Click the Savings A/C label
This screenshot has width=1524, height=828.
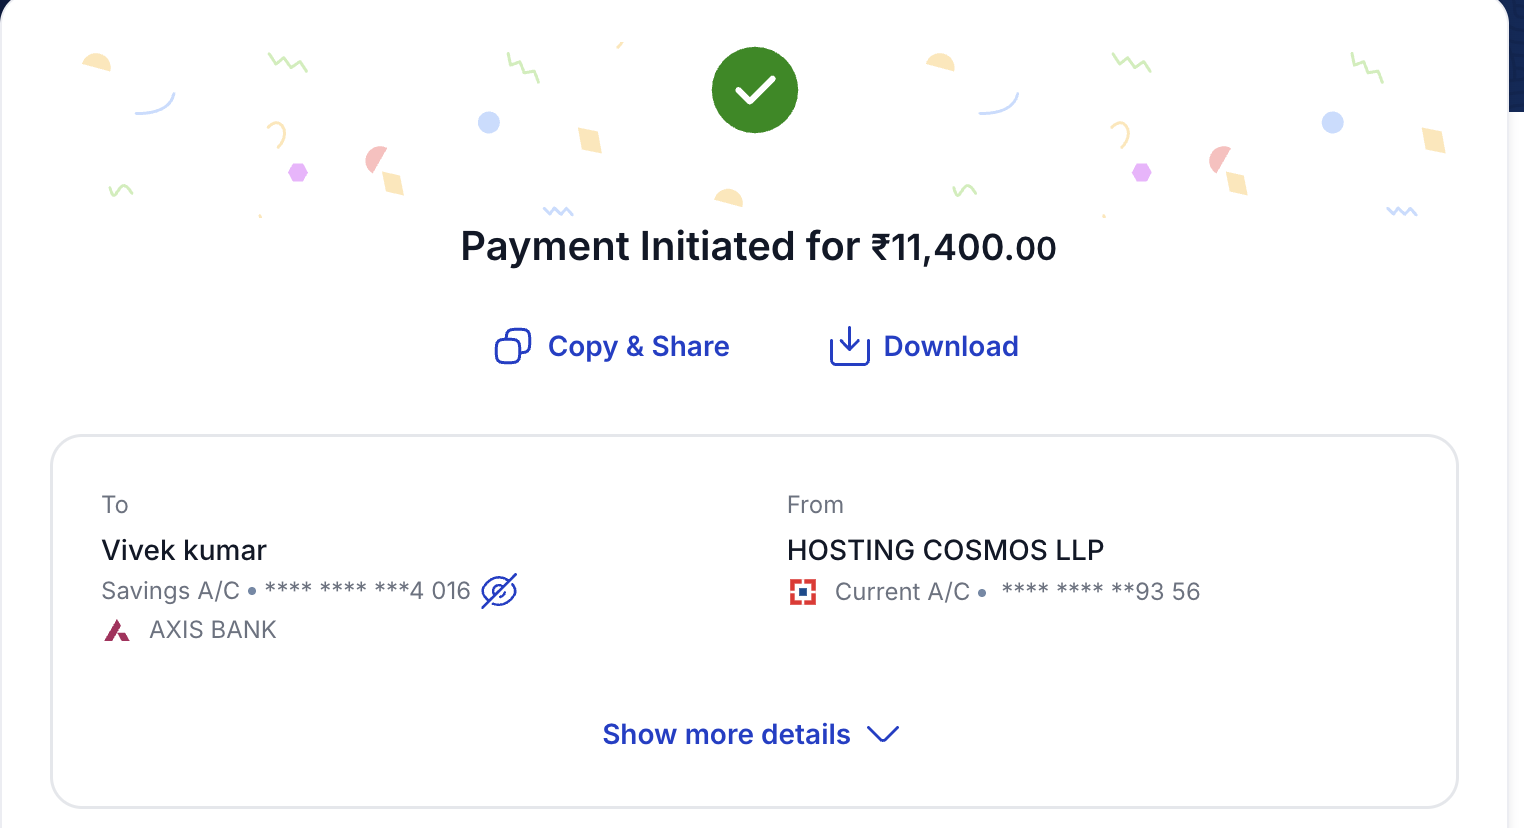170,591
